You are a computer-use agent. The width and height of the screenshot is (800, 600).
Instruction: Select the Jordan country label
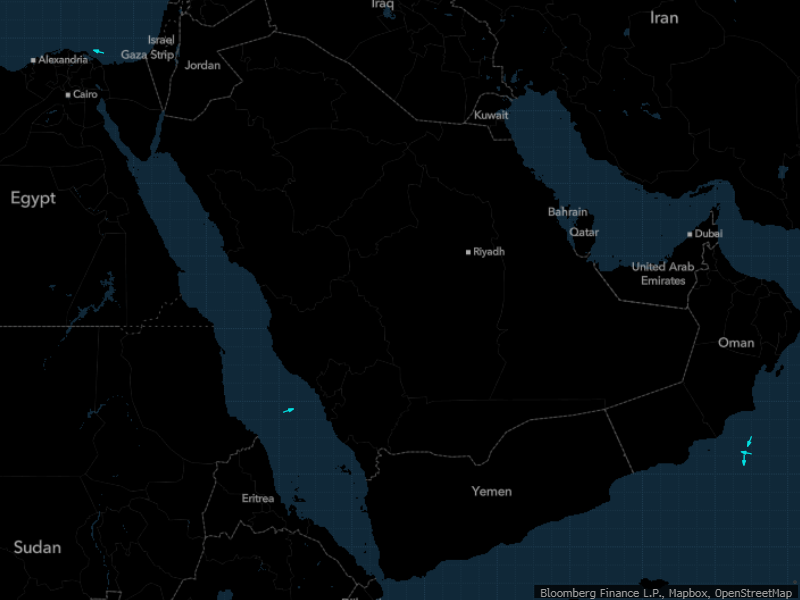[203, 65]
